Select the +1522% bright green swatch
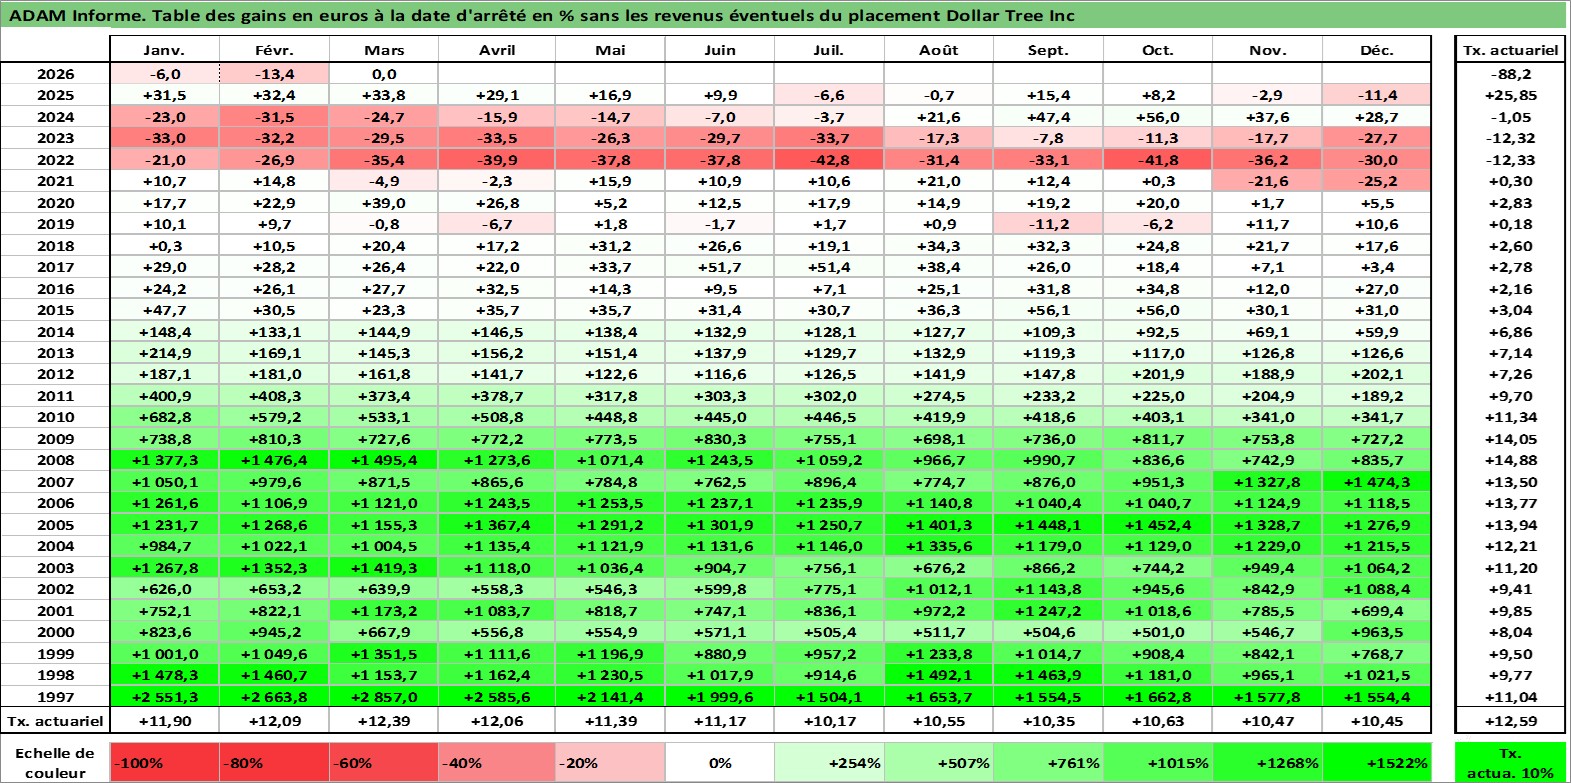Viewport: 1571px width, 783px height. [1377, 762]
